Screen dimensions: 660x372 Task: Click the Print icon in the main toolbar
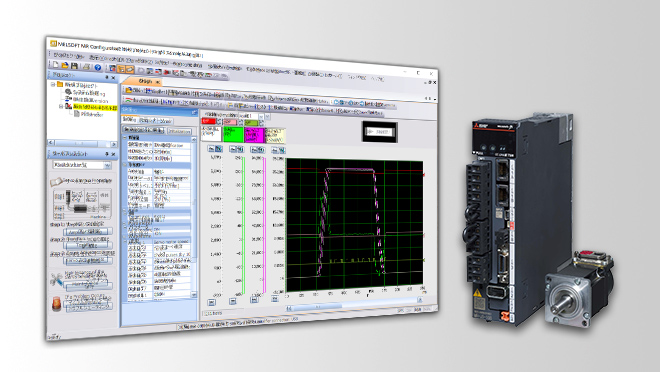[87, 66]
